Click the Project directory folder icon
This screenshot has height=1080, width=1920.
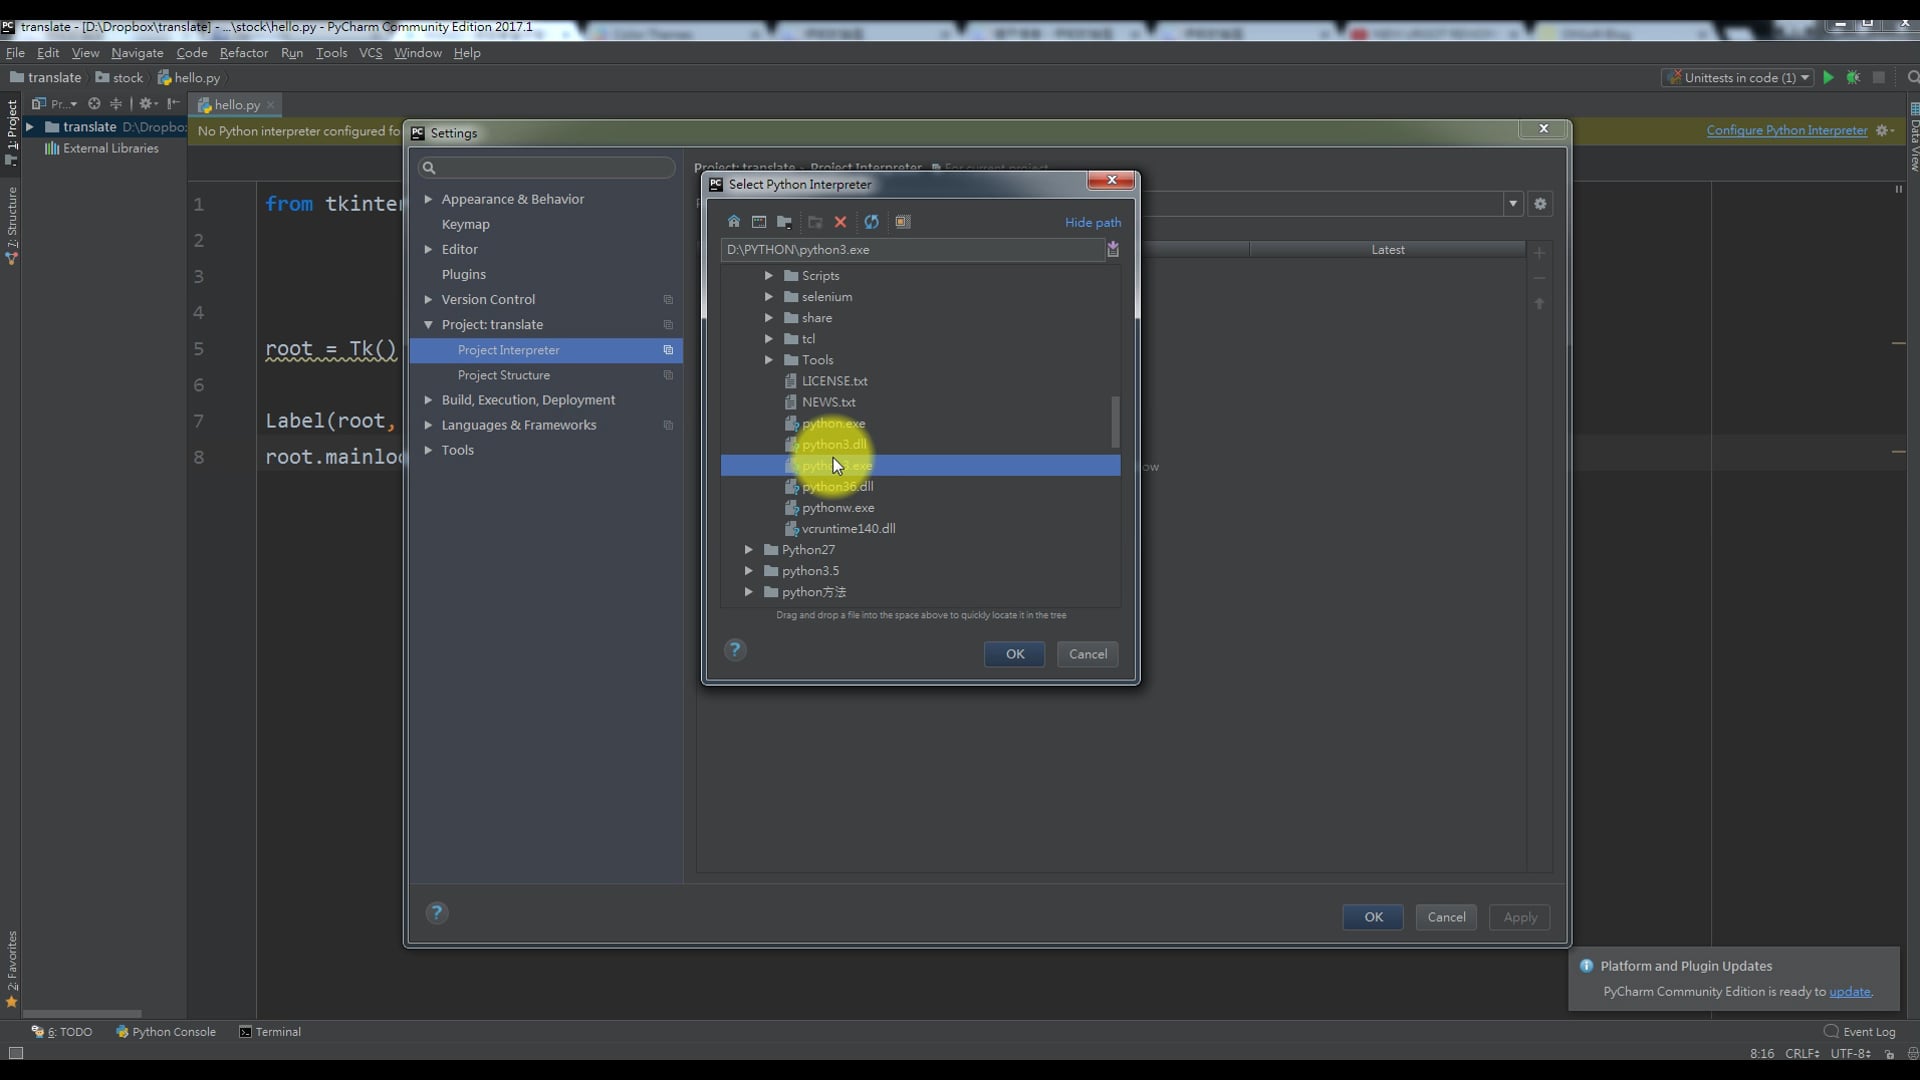785,222
